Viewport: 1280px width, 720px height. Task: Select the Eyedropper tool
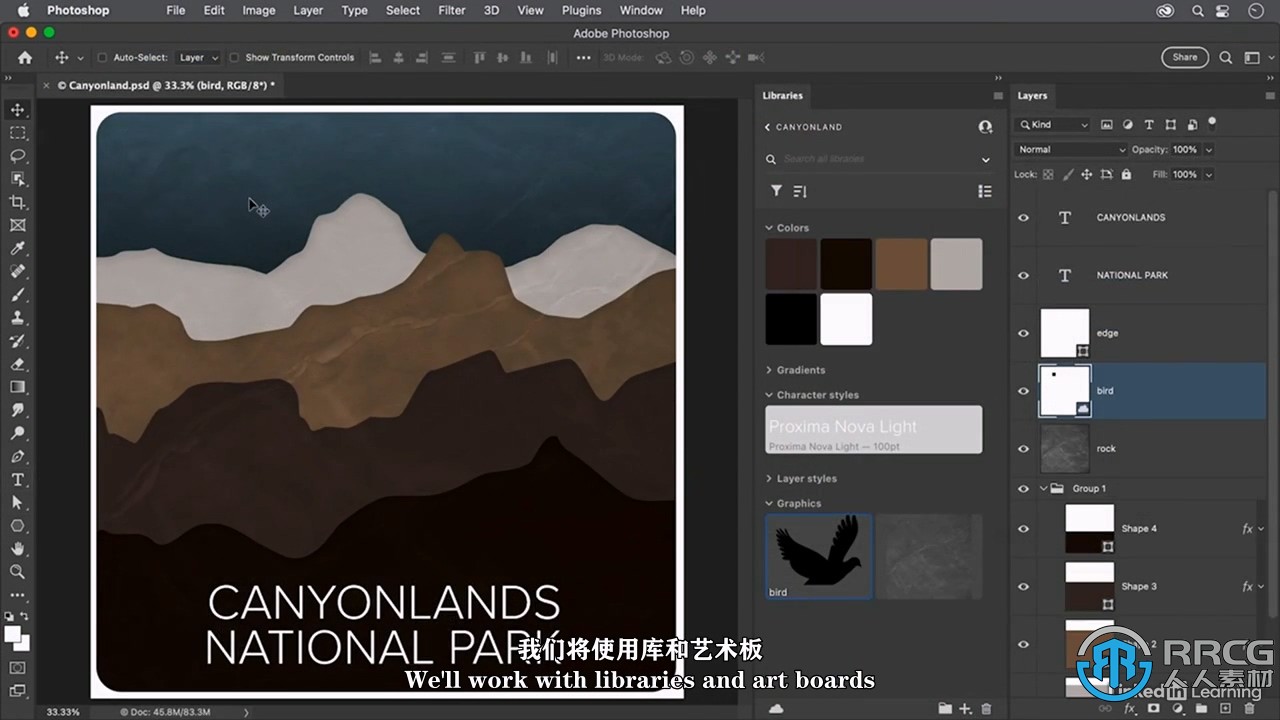tap(17, 248)
